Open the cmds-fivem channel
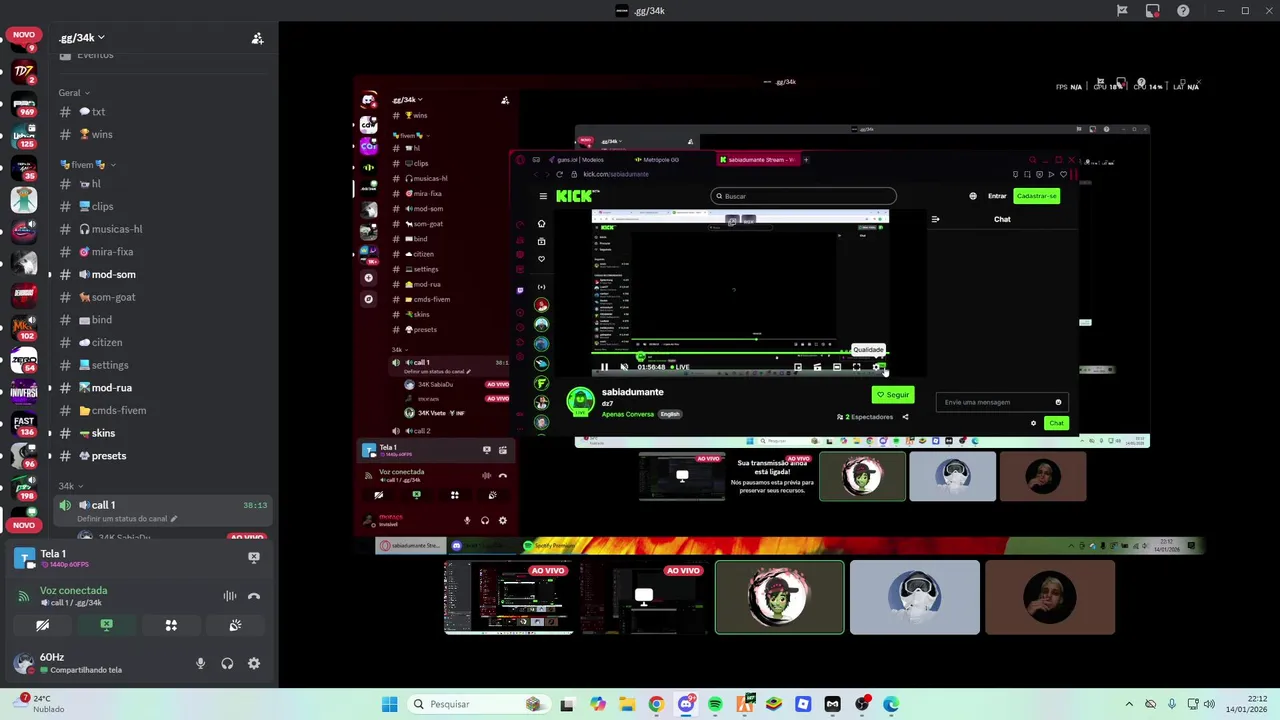 click(x=162, y=410)
